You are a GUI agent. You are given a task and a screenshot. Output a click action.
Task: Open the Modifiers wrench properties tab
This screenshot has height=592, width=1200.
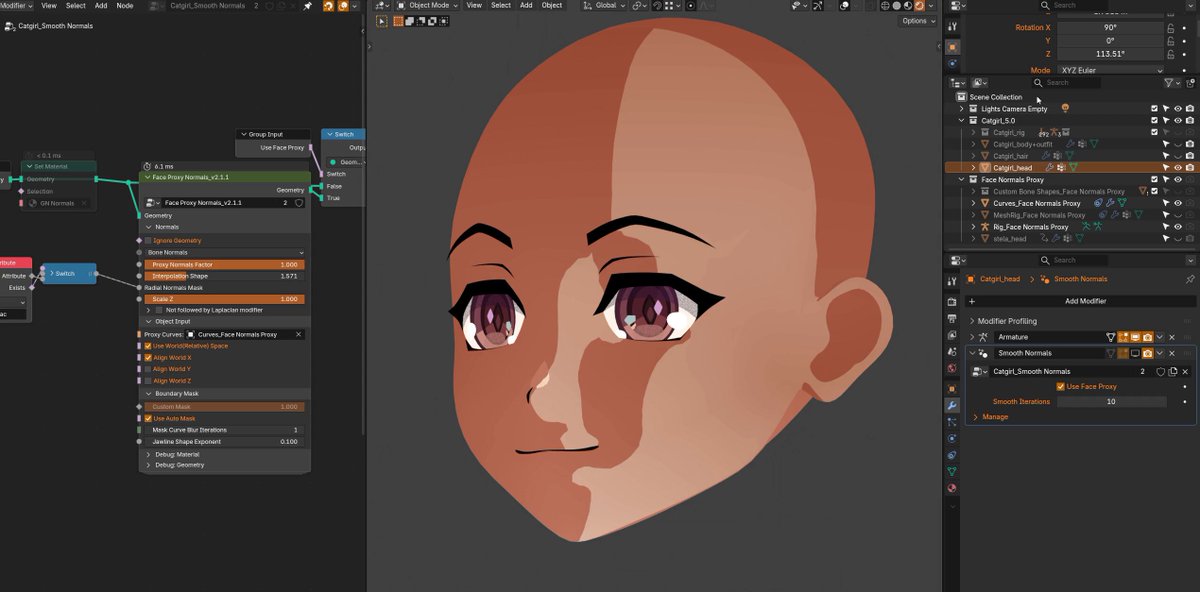(952, 406)
